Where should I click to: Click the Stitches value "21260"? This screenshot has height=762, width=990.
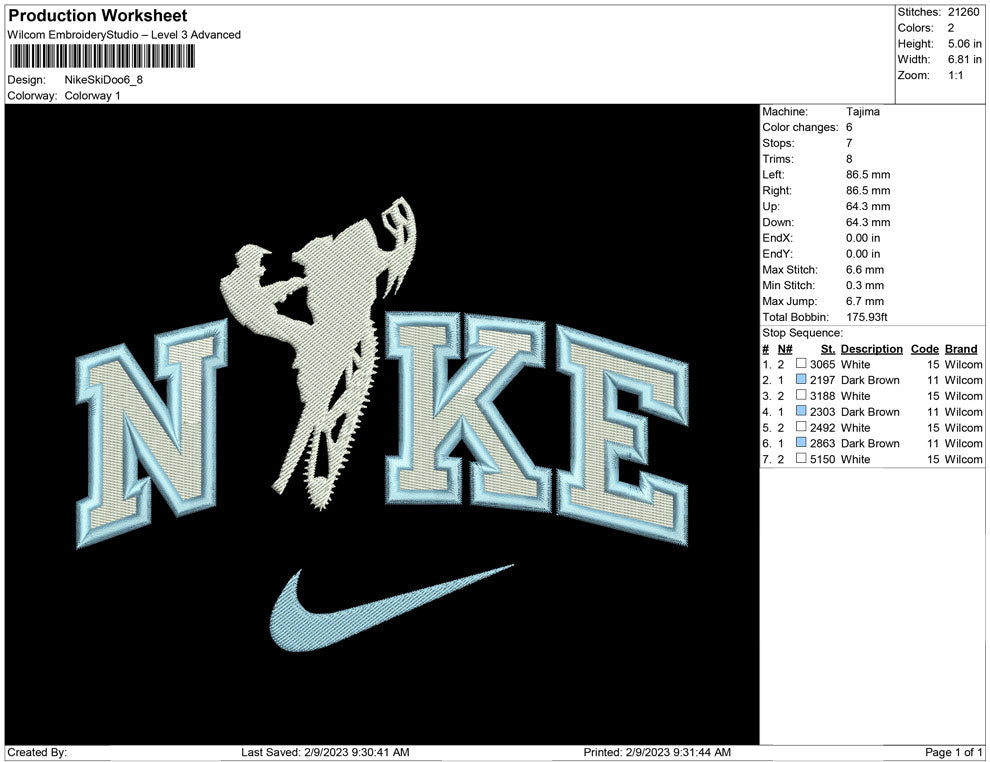point(963,12)
